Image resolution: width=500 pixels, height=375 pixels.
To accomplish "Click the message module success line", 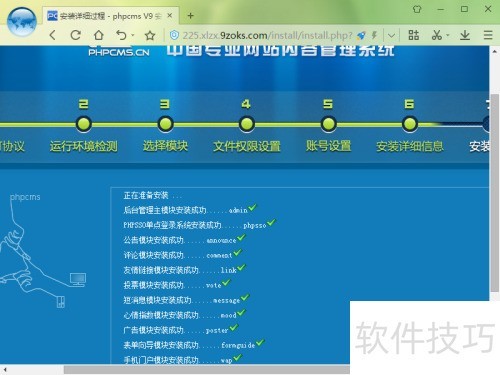I will (186, 300).
